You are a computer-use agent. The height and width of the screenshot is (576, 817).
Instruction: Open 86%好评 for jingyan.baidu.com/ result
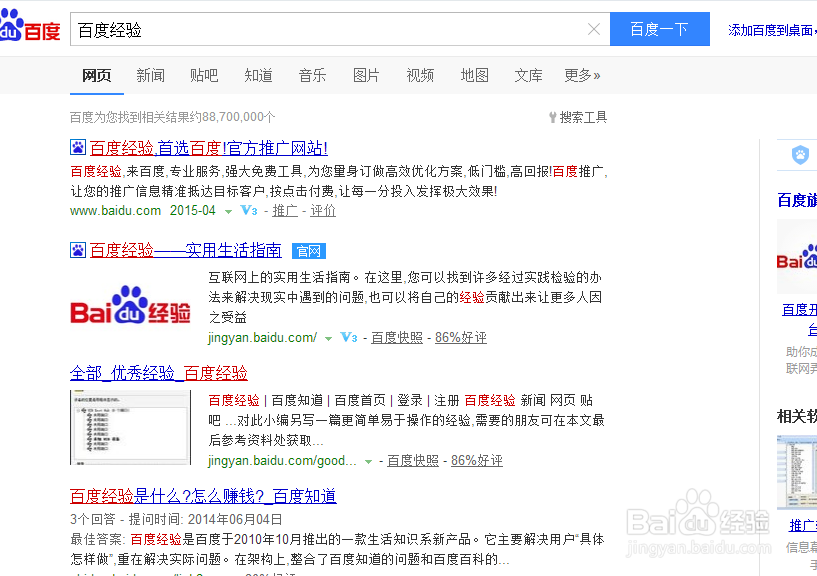coord(461,338)
